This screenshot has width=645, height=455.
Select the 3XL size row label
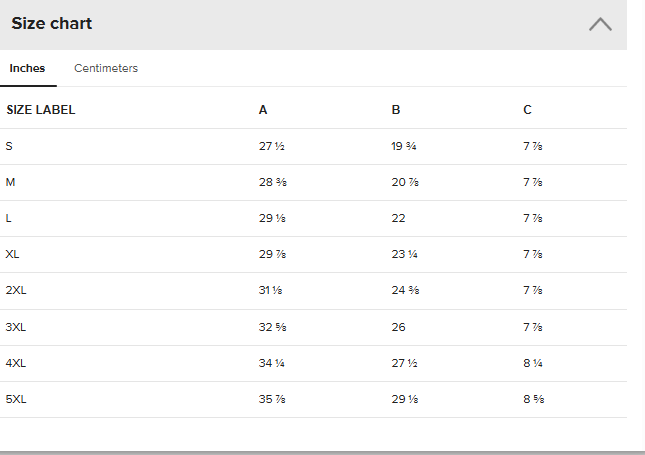click(x=15, y=327)
